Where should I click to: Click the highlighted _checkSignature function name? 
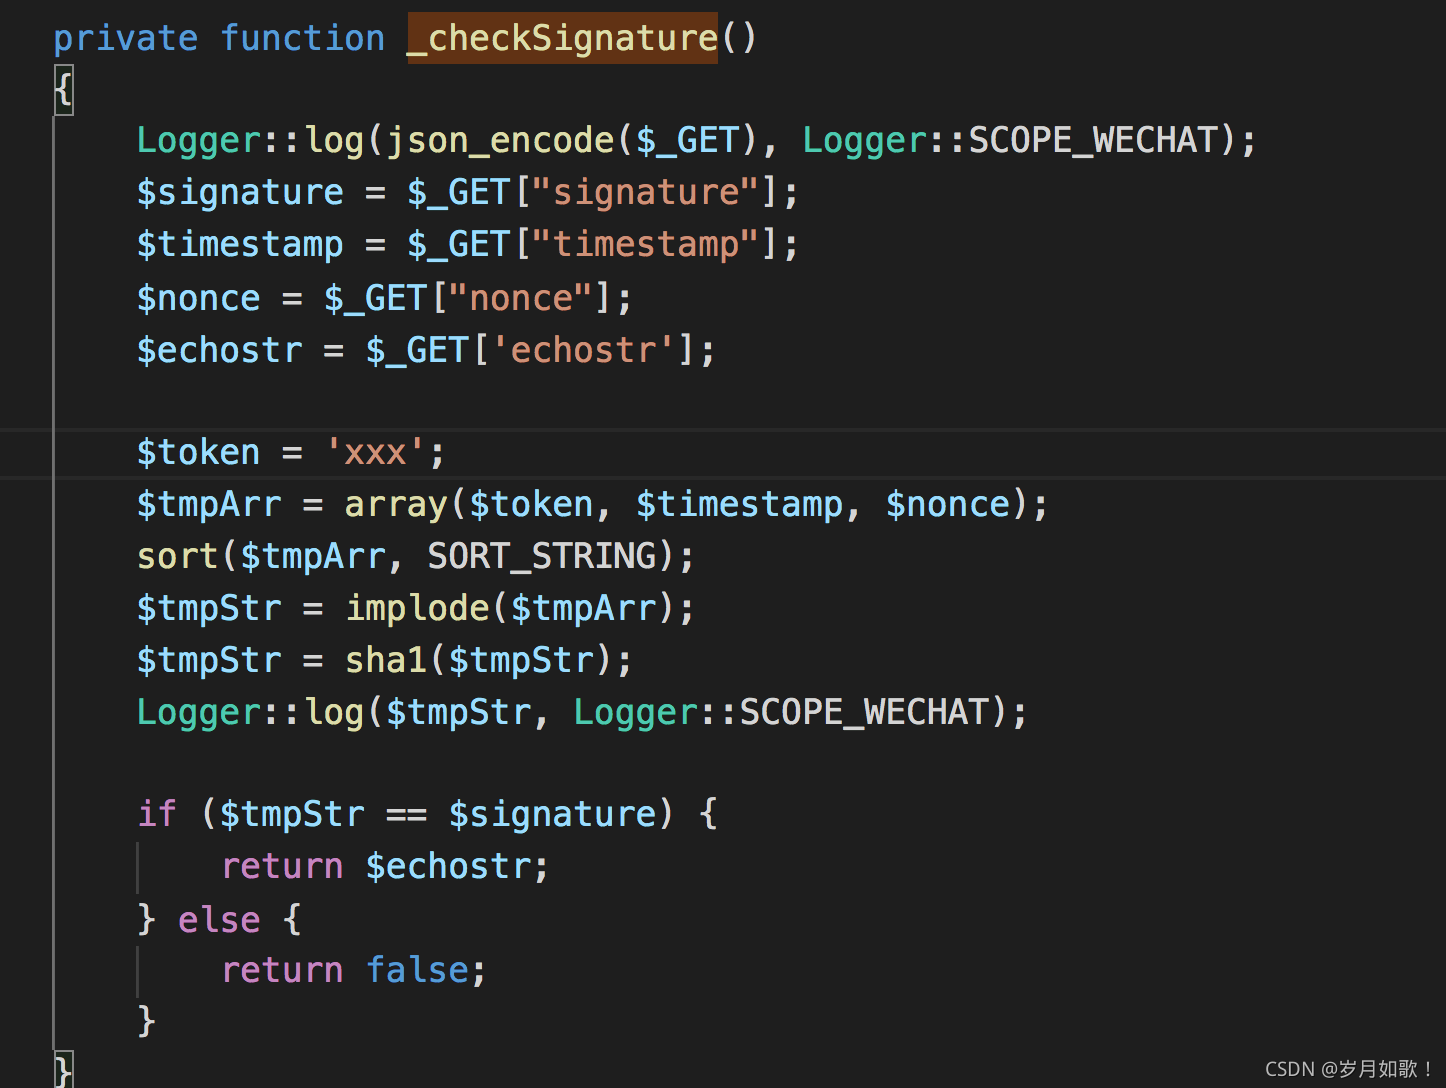click(x=562, y=38)
